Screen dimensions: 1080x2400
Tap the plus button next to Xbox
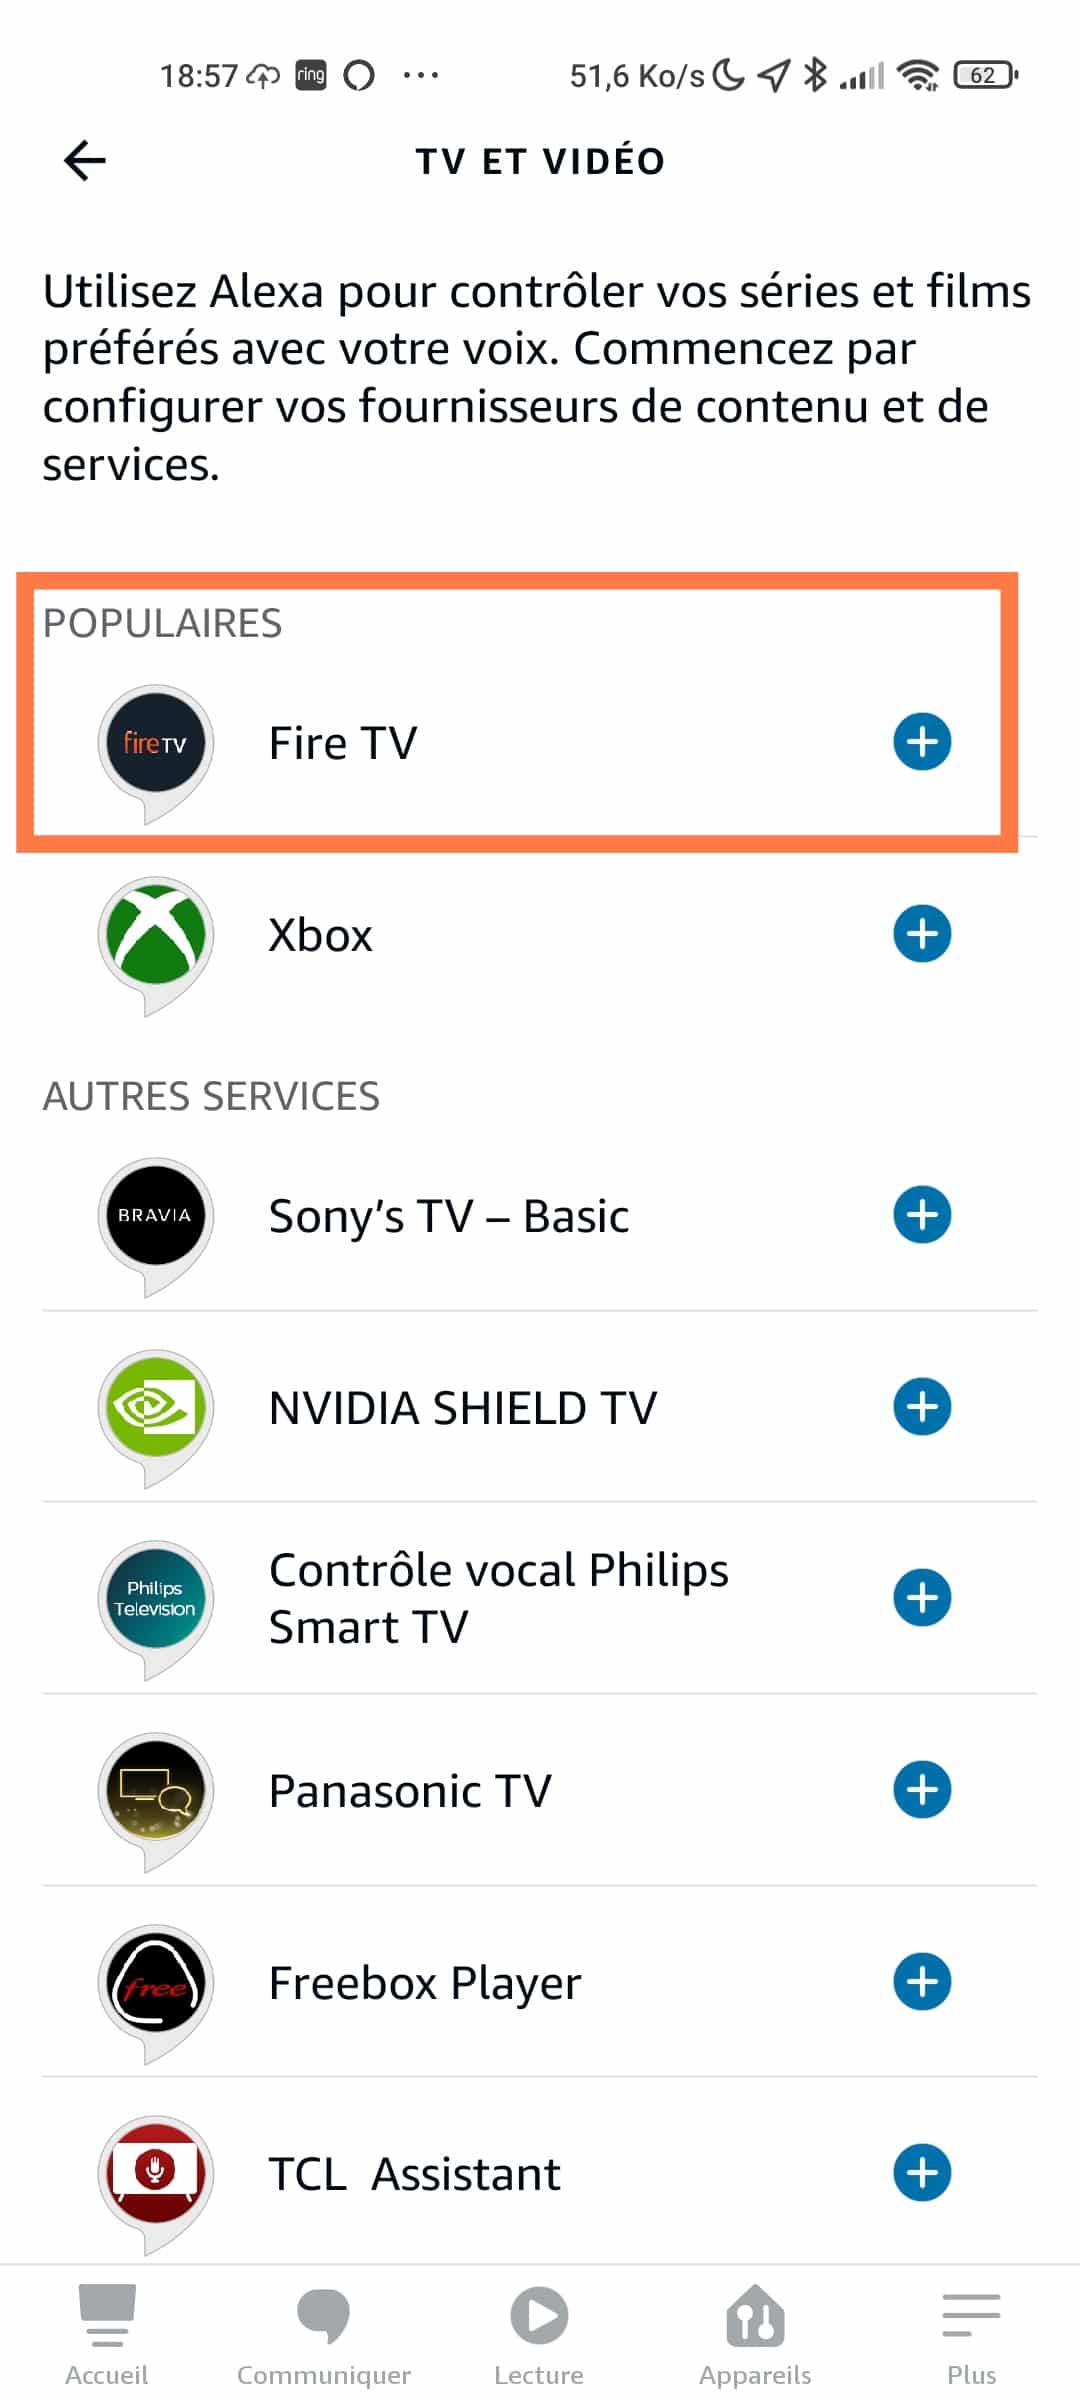[x=921, y=934]
